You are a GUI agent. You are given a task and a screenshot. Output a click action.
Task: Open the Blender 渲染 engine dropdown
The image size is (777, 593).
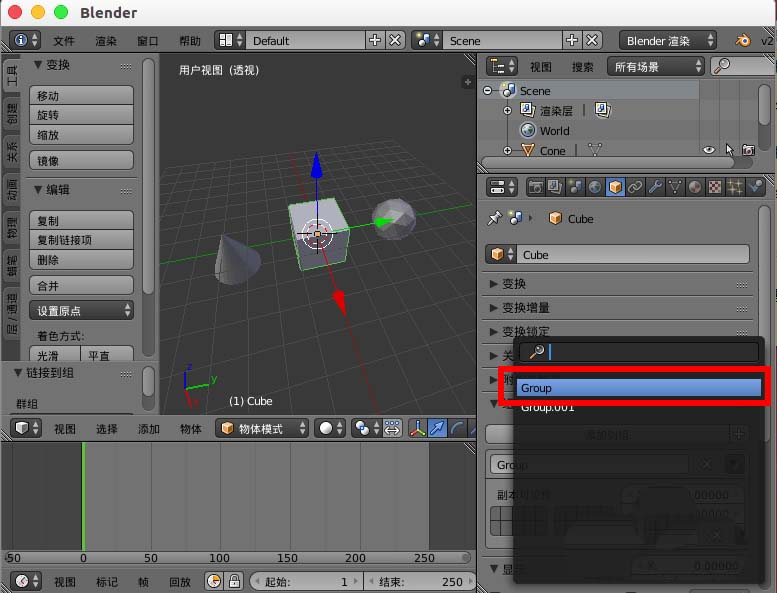click(668, 41)
